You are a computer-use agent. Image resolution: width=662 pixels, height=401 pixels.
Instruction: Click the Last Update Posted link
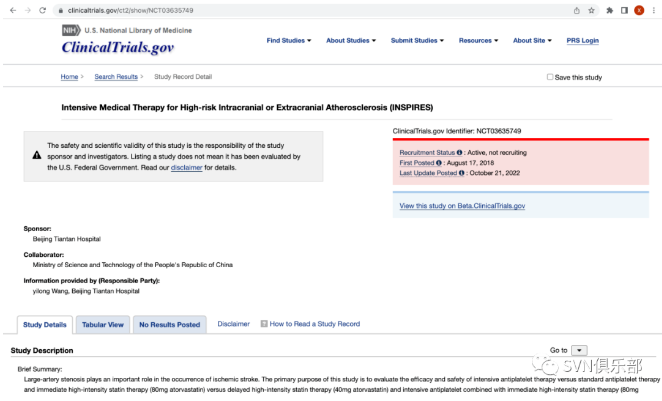pos(428,173)
